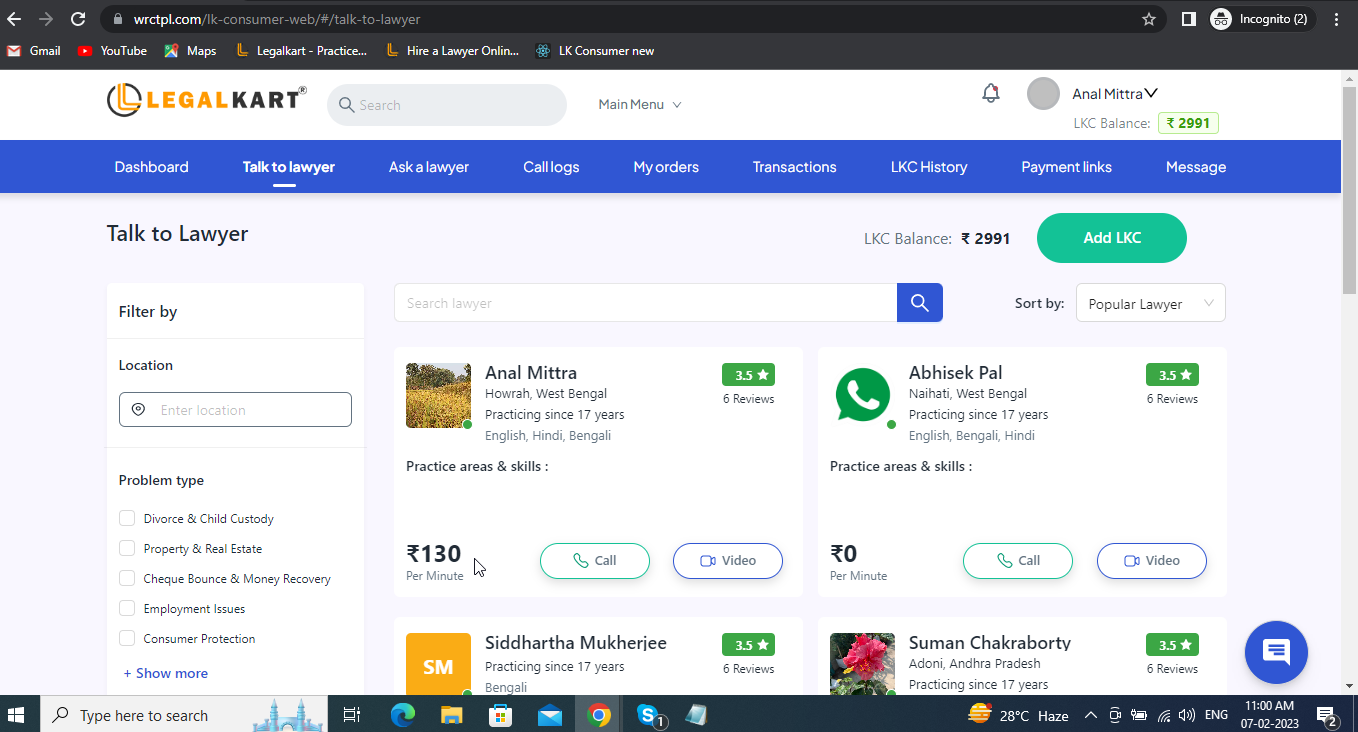Open Microsoft Edge from the taskbar

coord(402,715)
